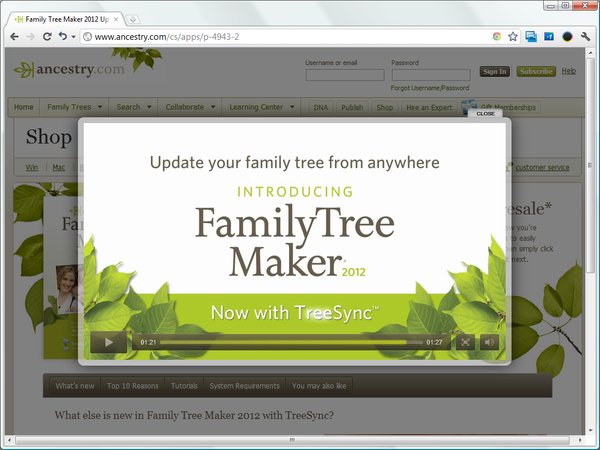
Task: Click the colorful circle icon in address bar
Action: pos(497,37)
